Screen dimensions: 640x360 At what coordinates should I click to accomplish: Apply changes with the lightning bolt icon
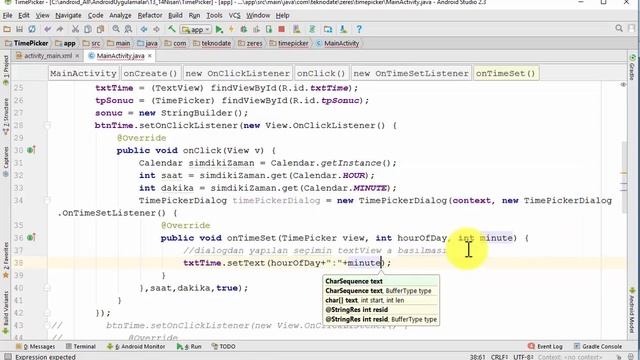coord(231,29)
